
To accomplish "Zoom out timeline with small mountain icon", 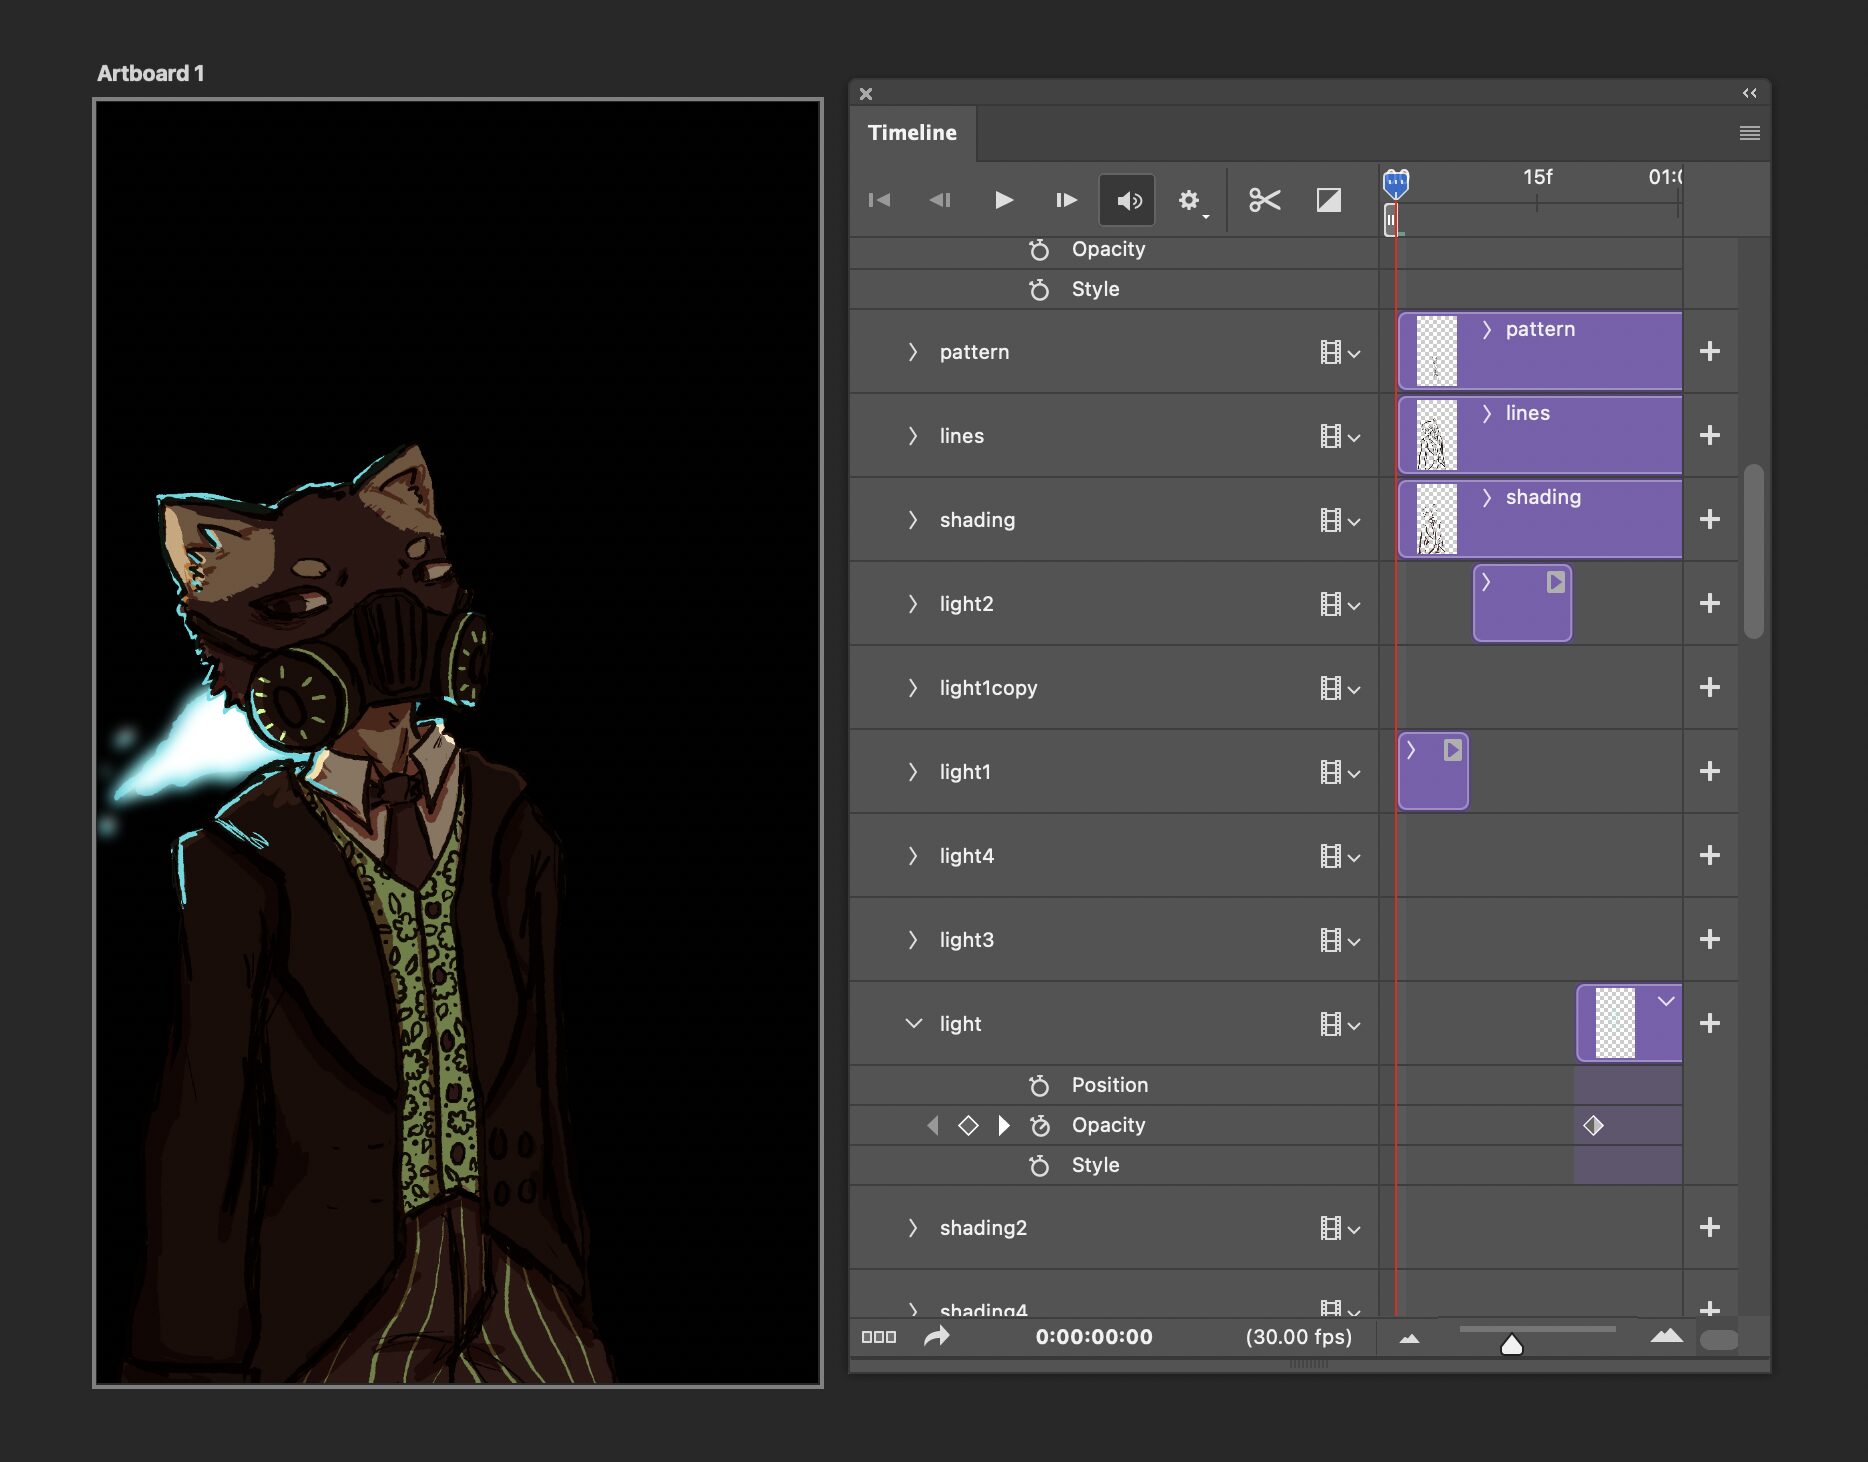I will click(x=1409, y=1338).
